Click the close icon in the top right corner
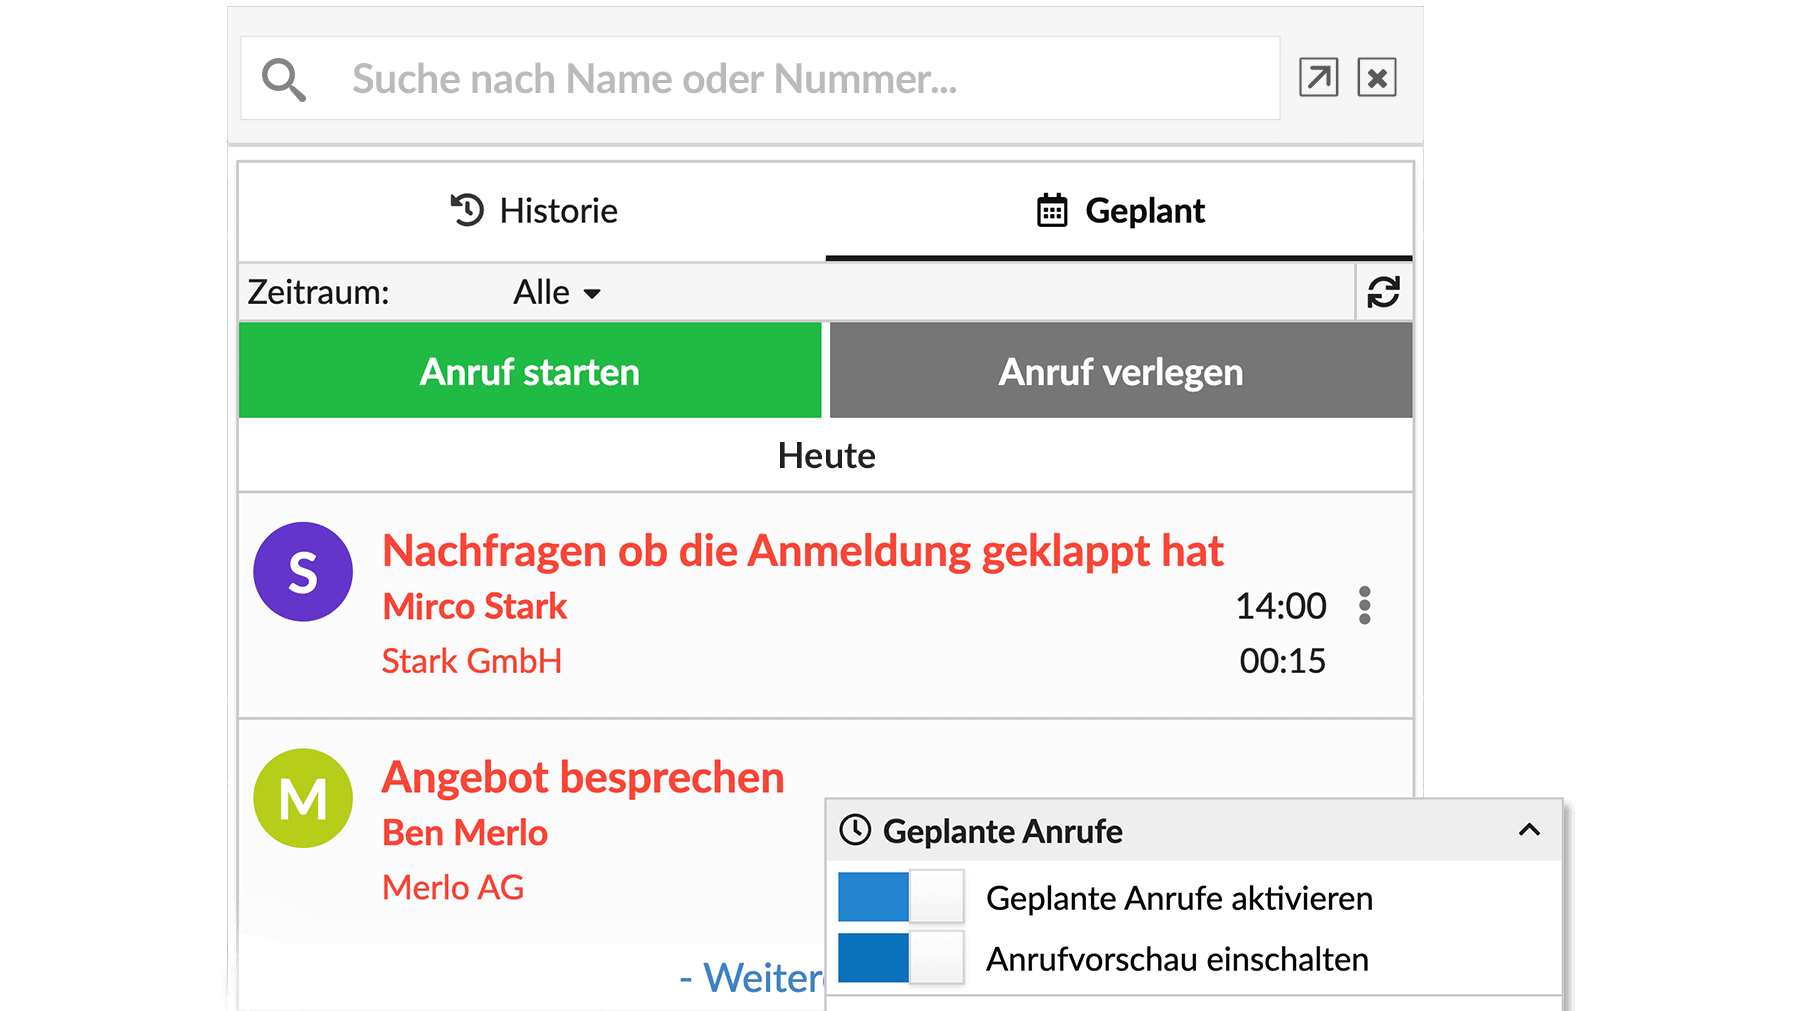 click(1377, 76)
